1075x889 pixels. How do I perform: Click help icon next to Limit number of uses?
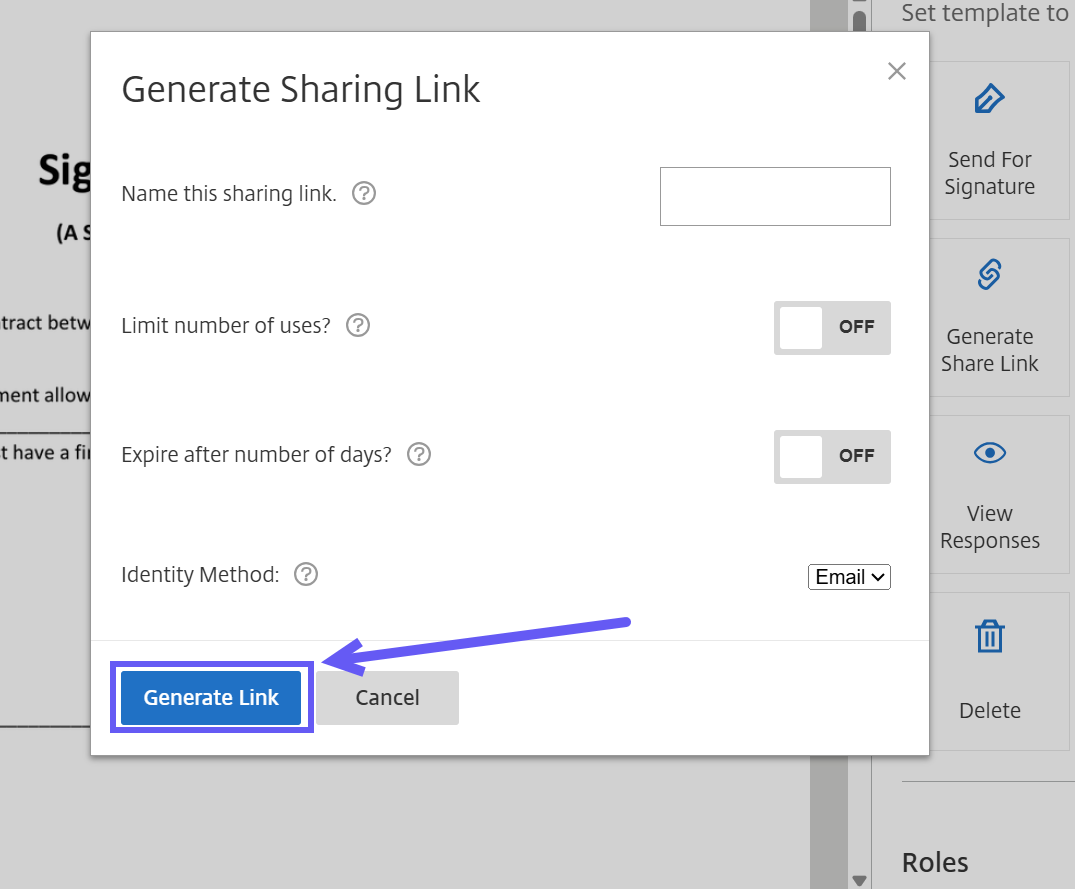pyautogui.click(x=358, y=326)
